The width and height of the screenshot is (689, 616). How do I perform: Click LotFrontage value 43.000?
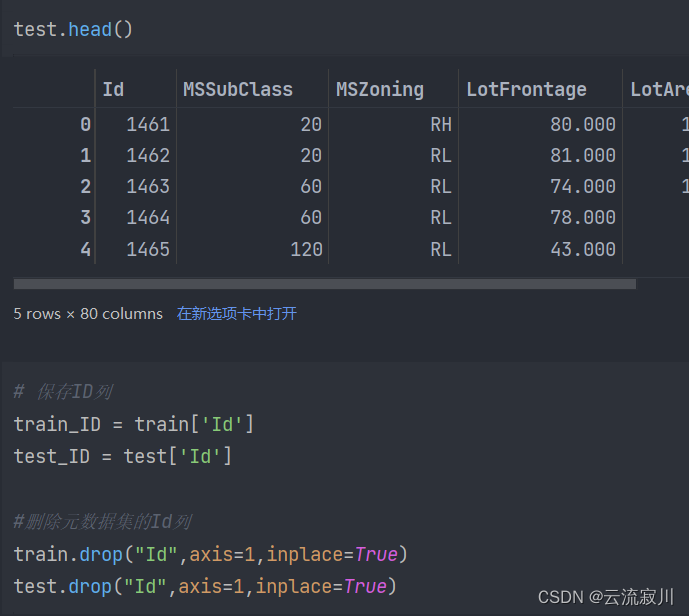point(583,250)
